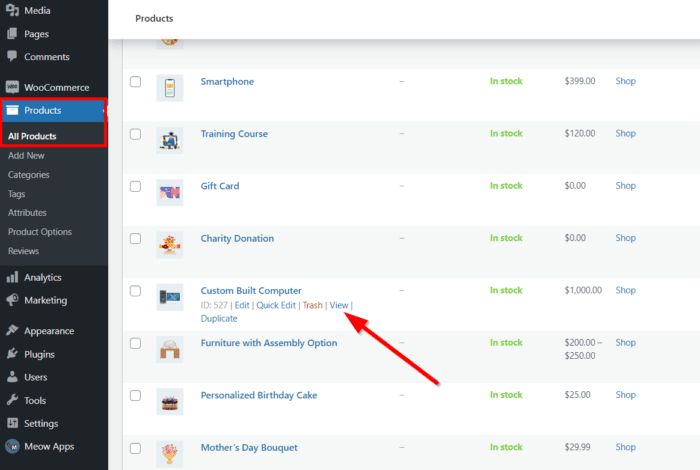Click the Pages icon in sidebar

click(12, 34)
